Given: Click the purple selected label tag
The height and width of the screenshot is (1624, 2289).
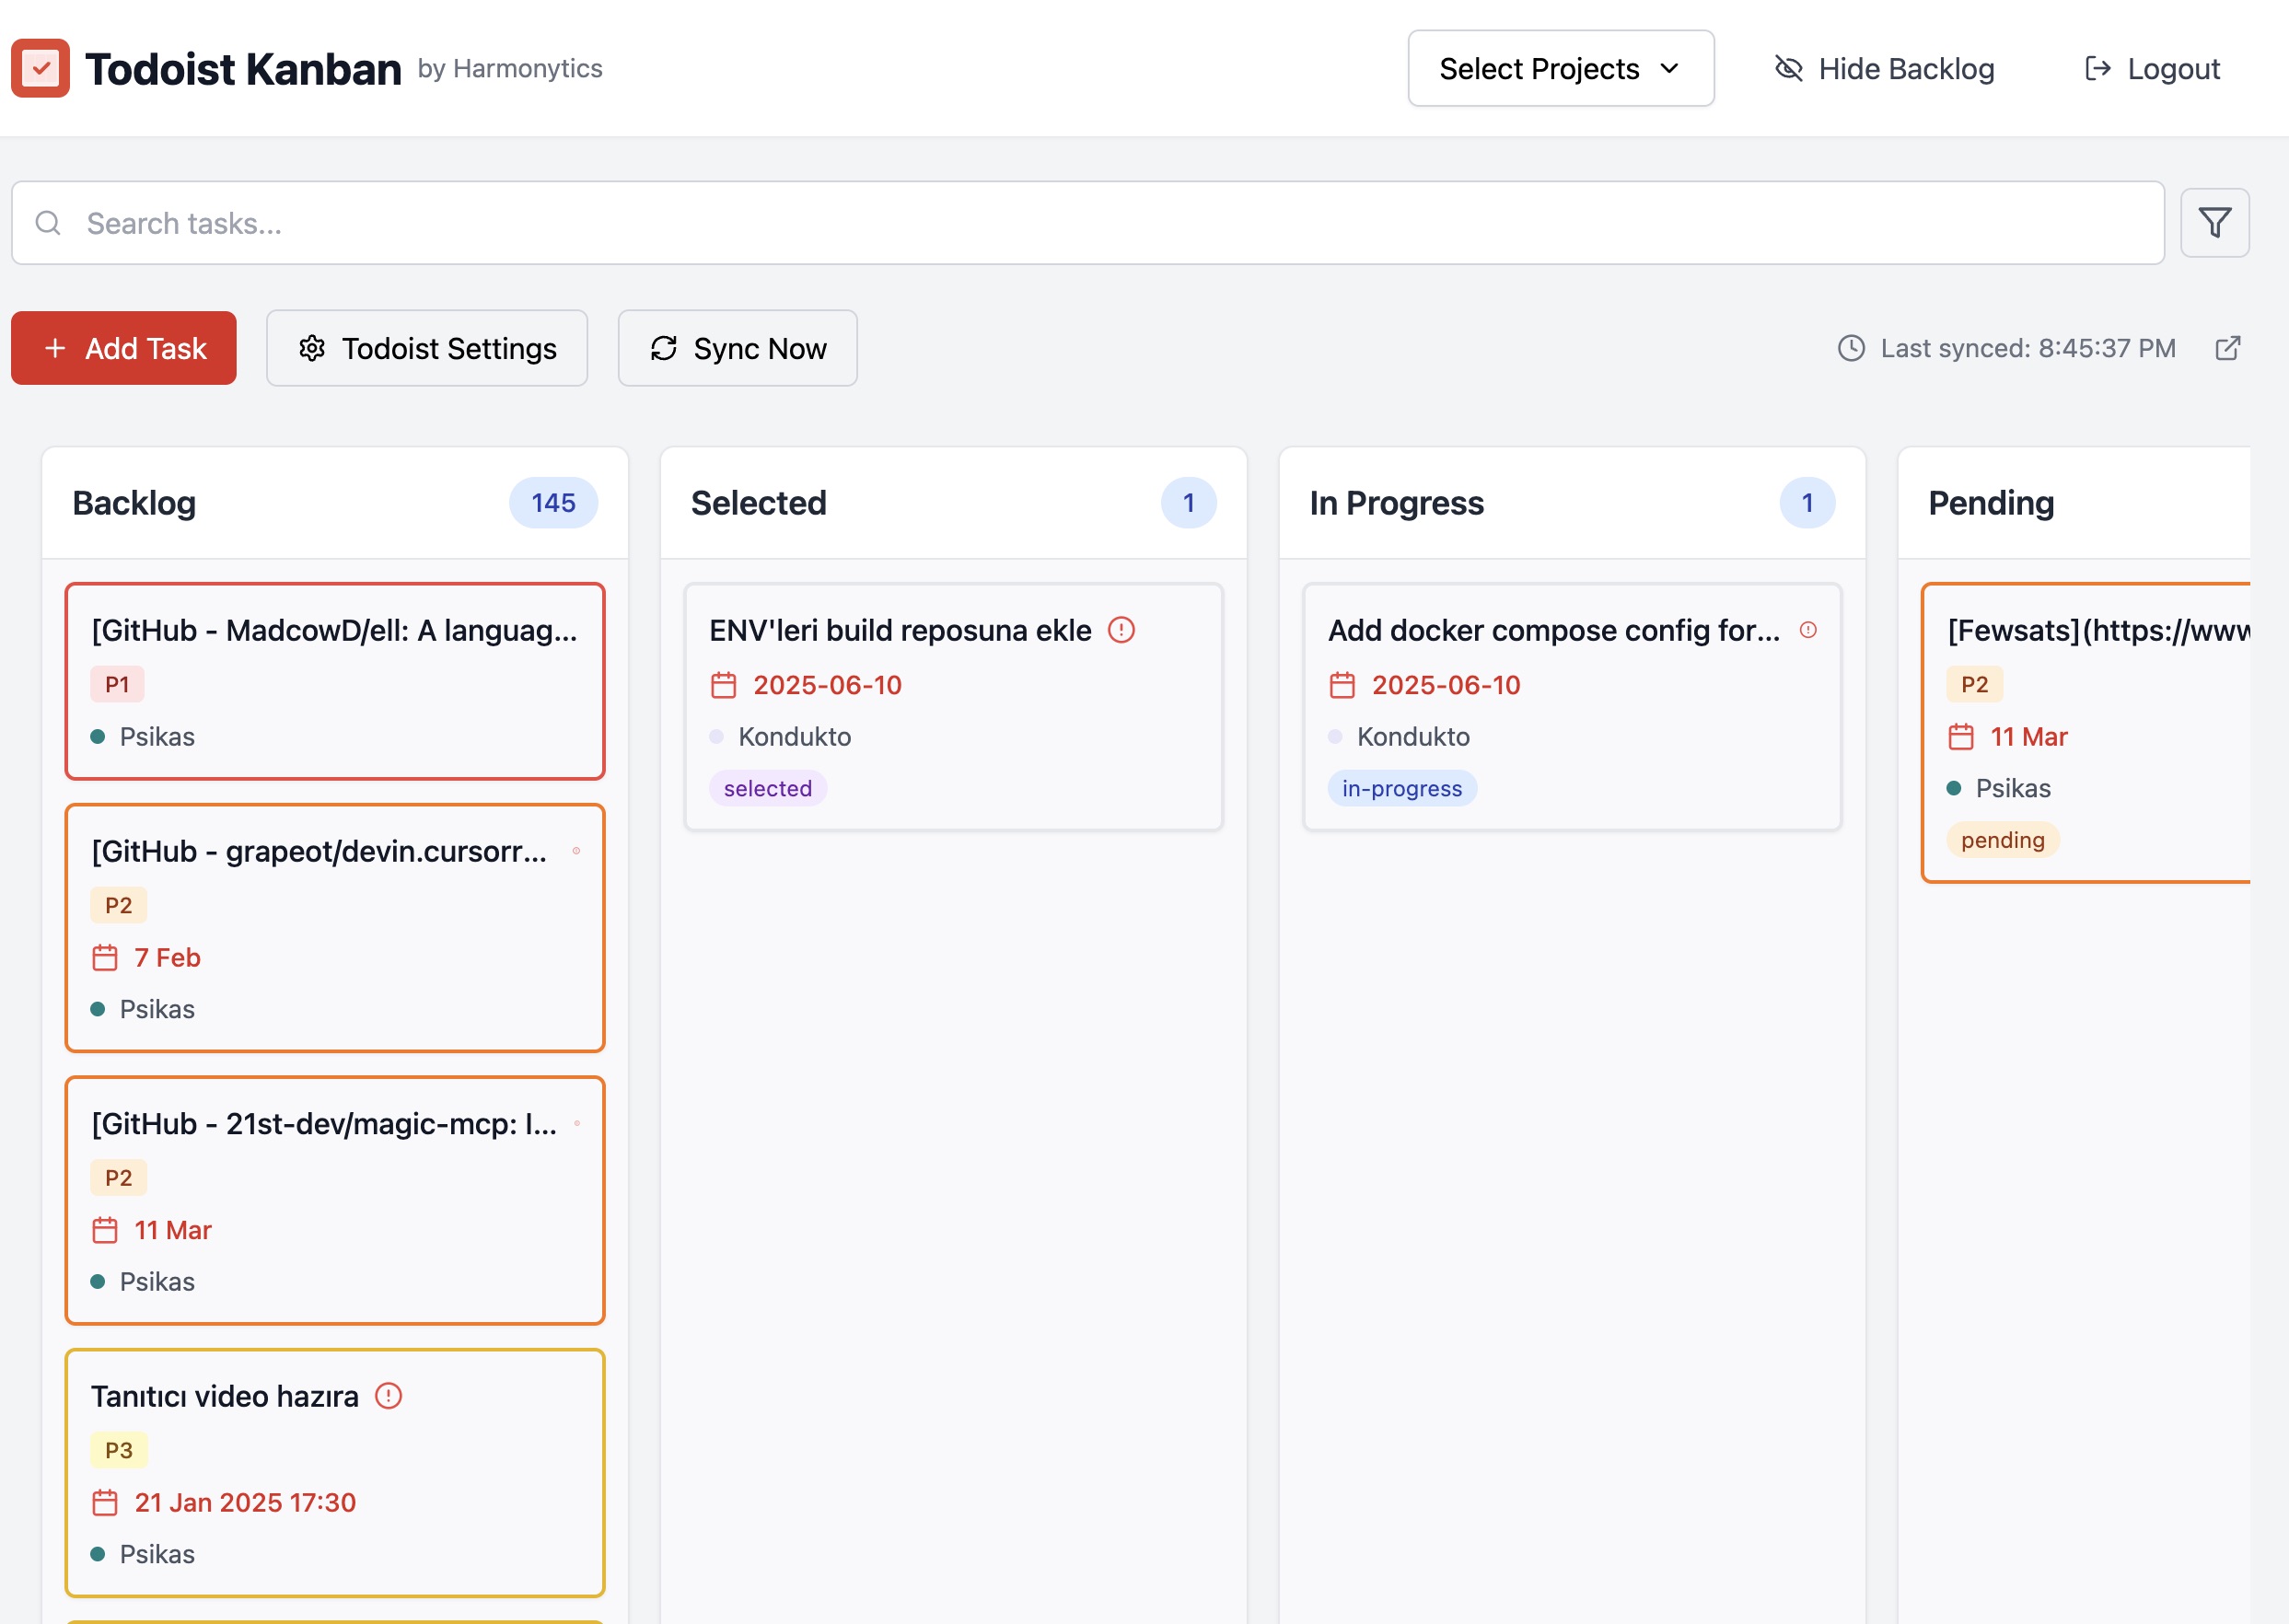Looking at the screenshot, I should (767, 788).
